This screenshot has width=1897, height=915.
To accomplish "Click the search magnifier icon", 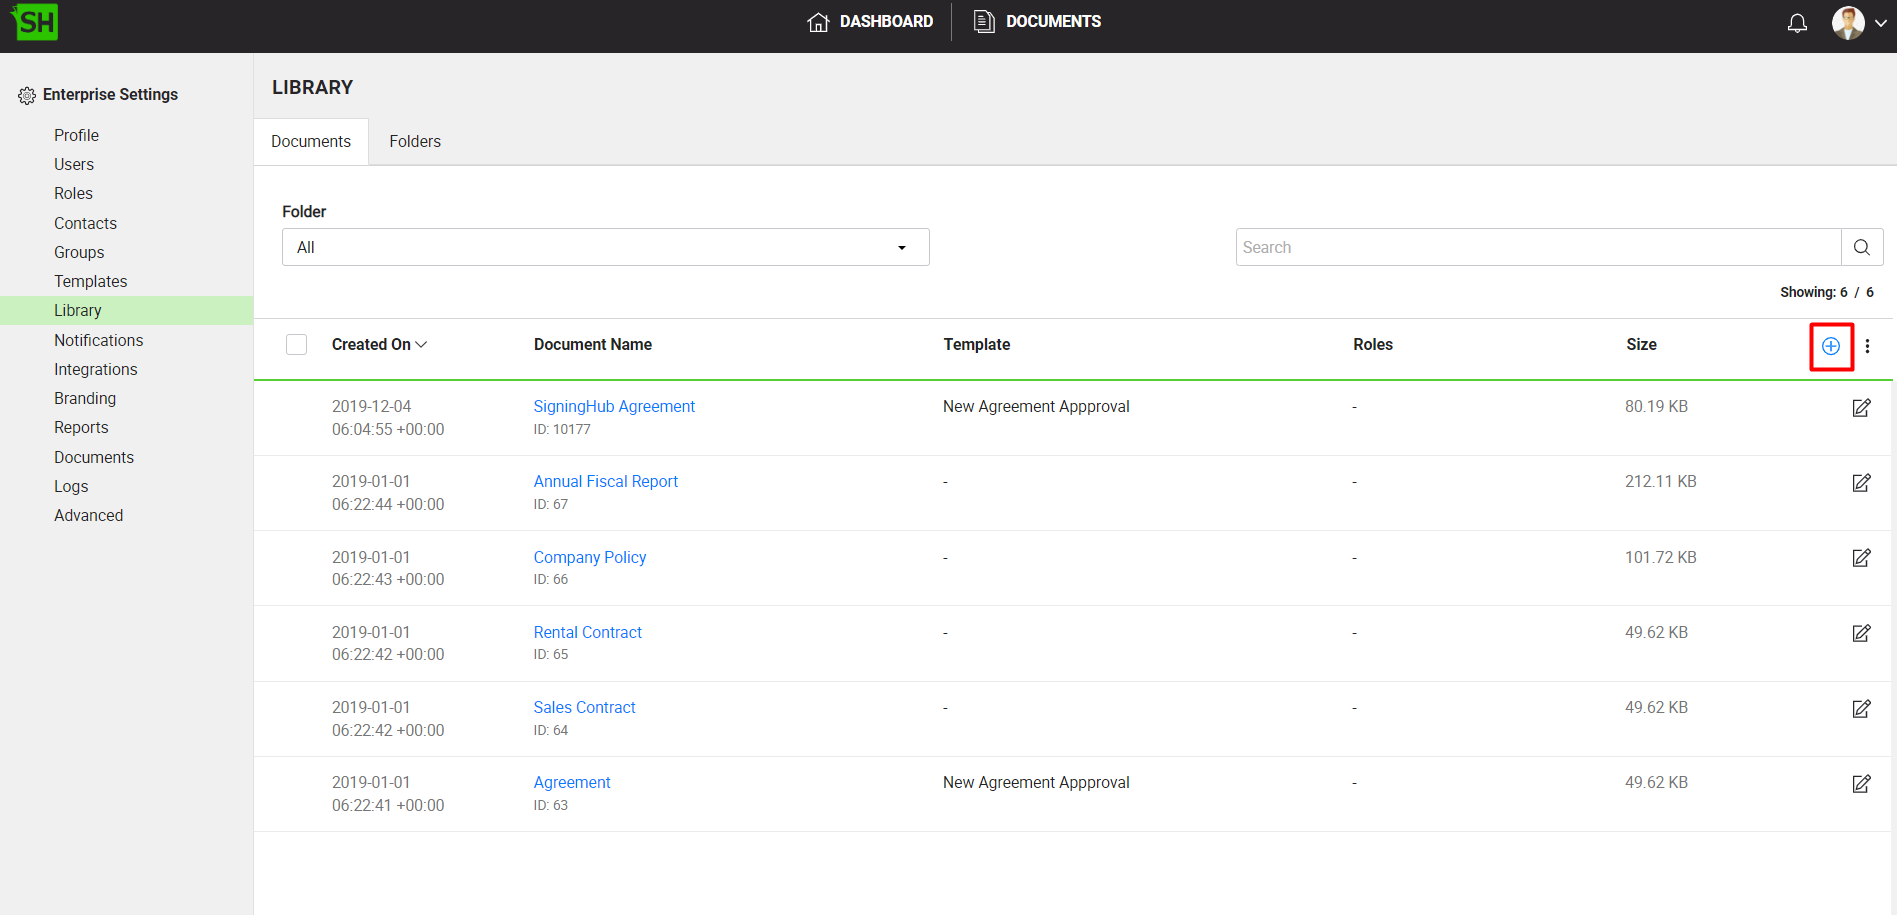I will [x=1861, y=247].
